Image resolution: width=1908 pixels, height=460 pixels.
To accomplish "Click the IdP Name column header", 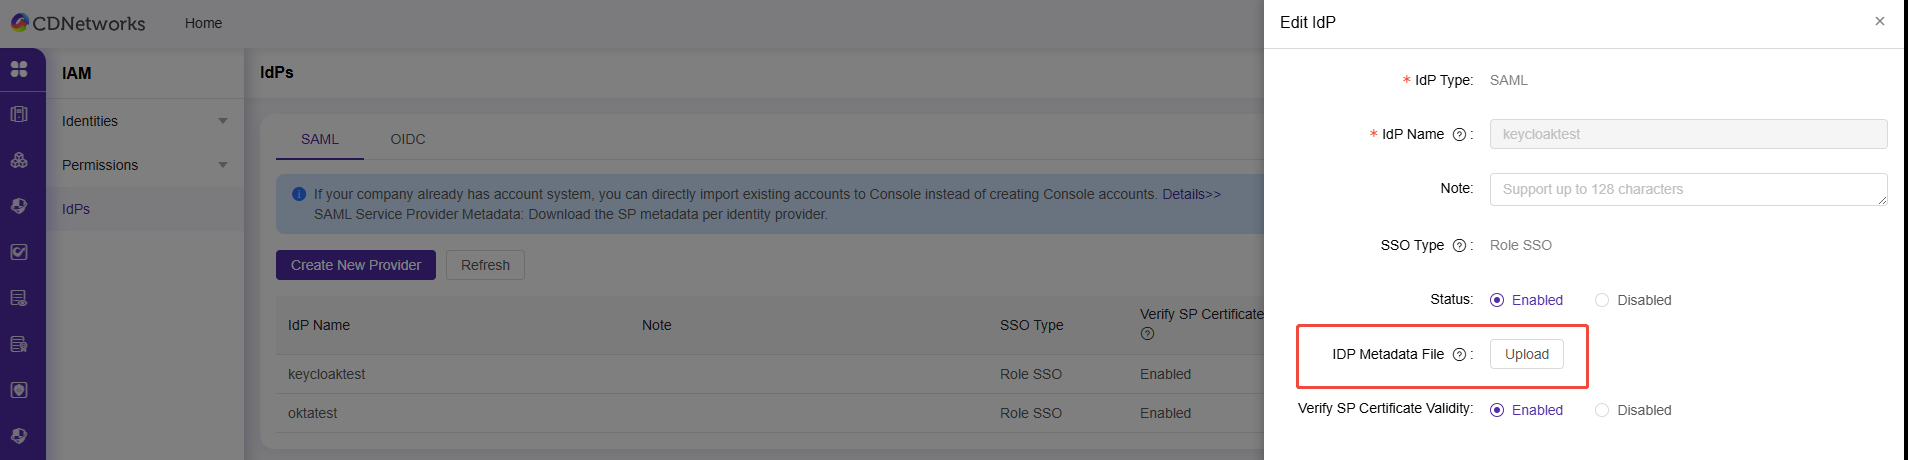I will coord(319,325).
